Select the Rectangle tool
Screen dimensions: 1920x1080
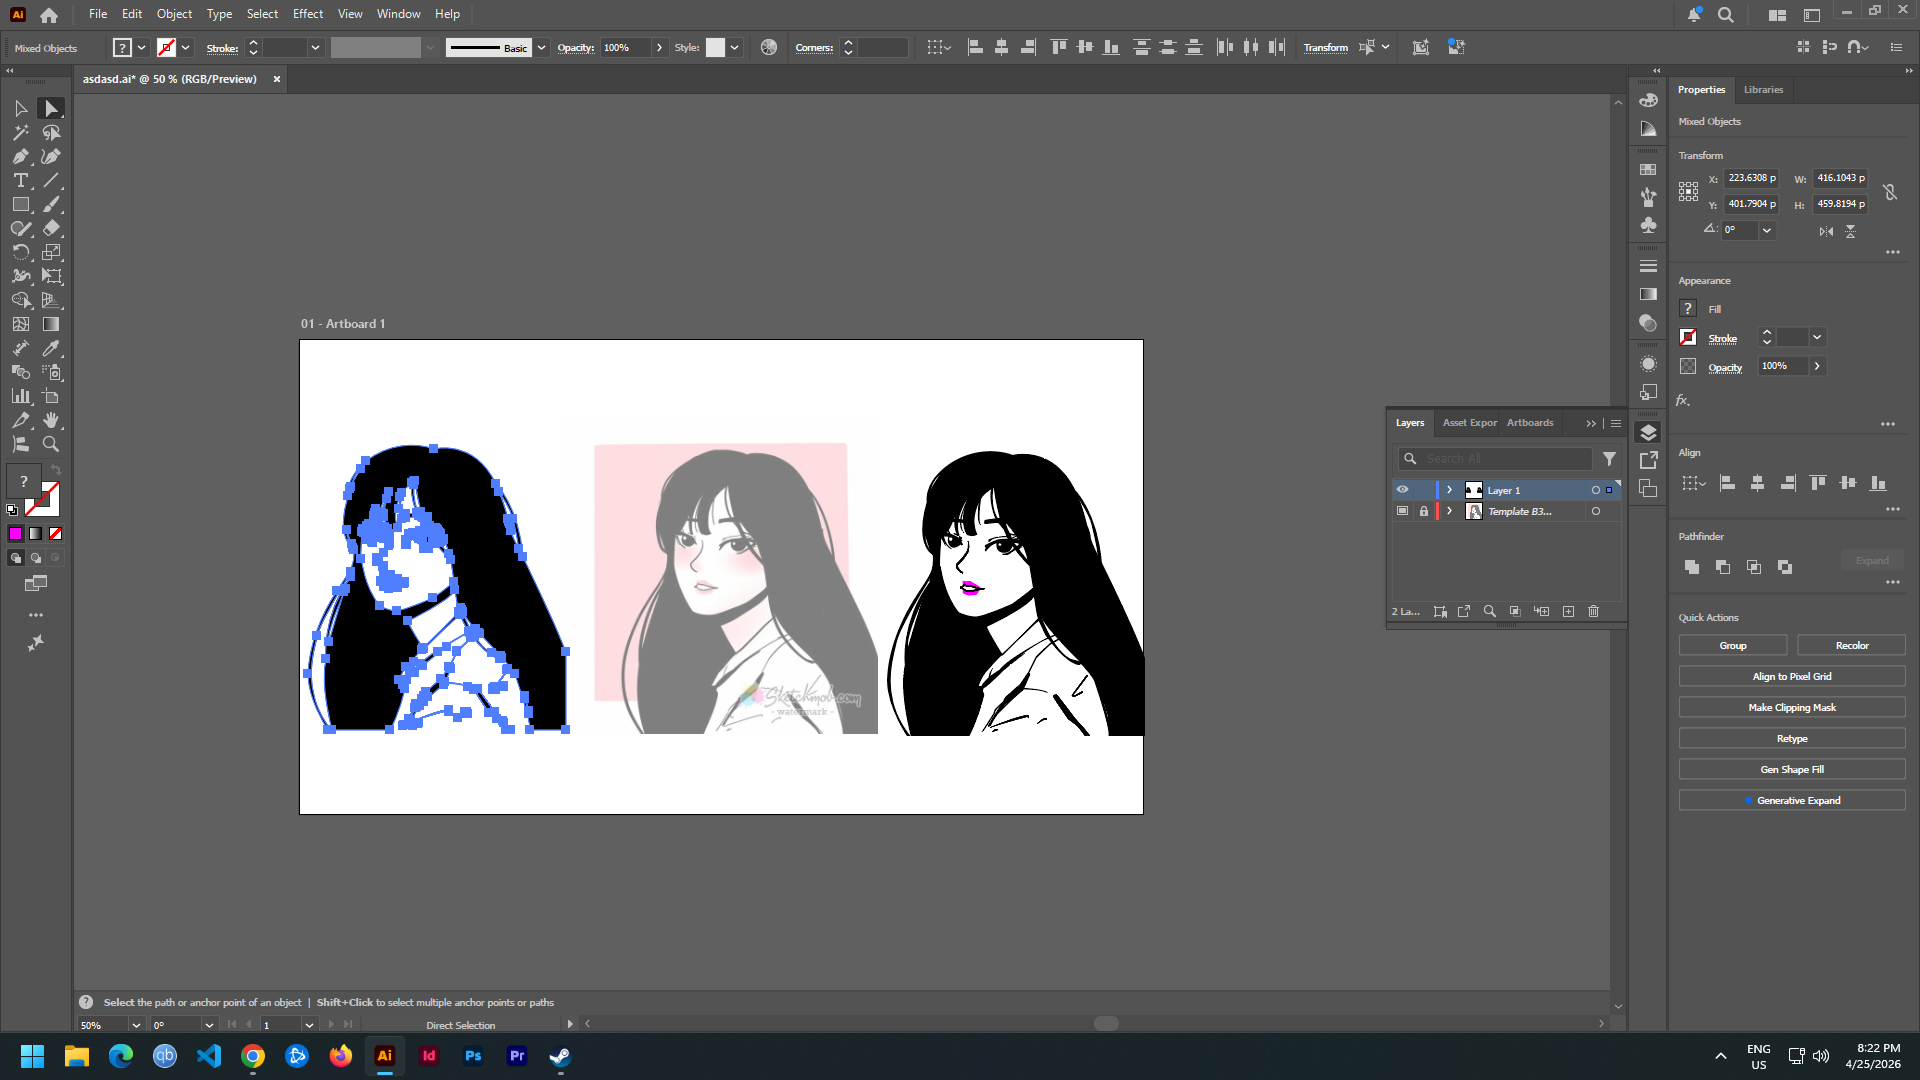(20, 204)
